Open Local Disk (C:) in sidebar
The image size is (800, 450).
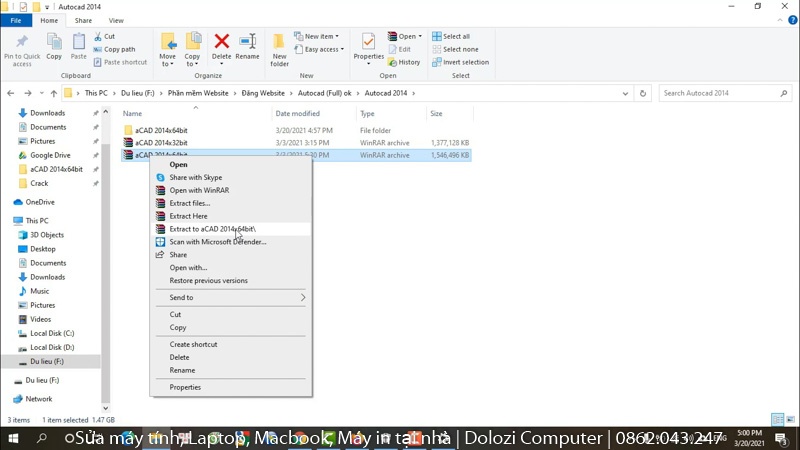point(52,333)
